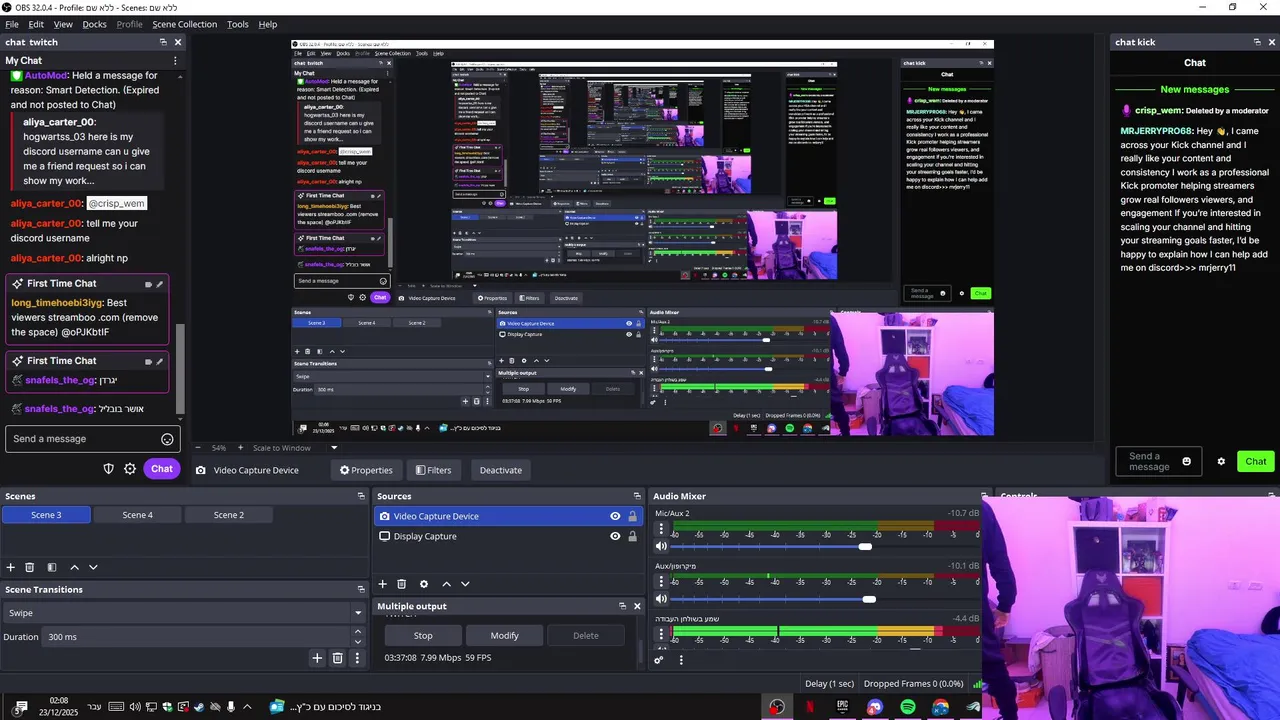Open Properties of the selected source
This screenshot has height=720, width=1280.
(x=366, y=470)
